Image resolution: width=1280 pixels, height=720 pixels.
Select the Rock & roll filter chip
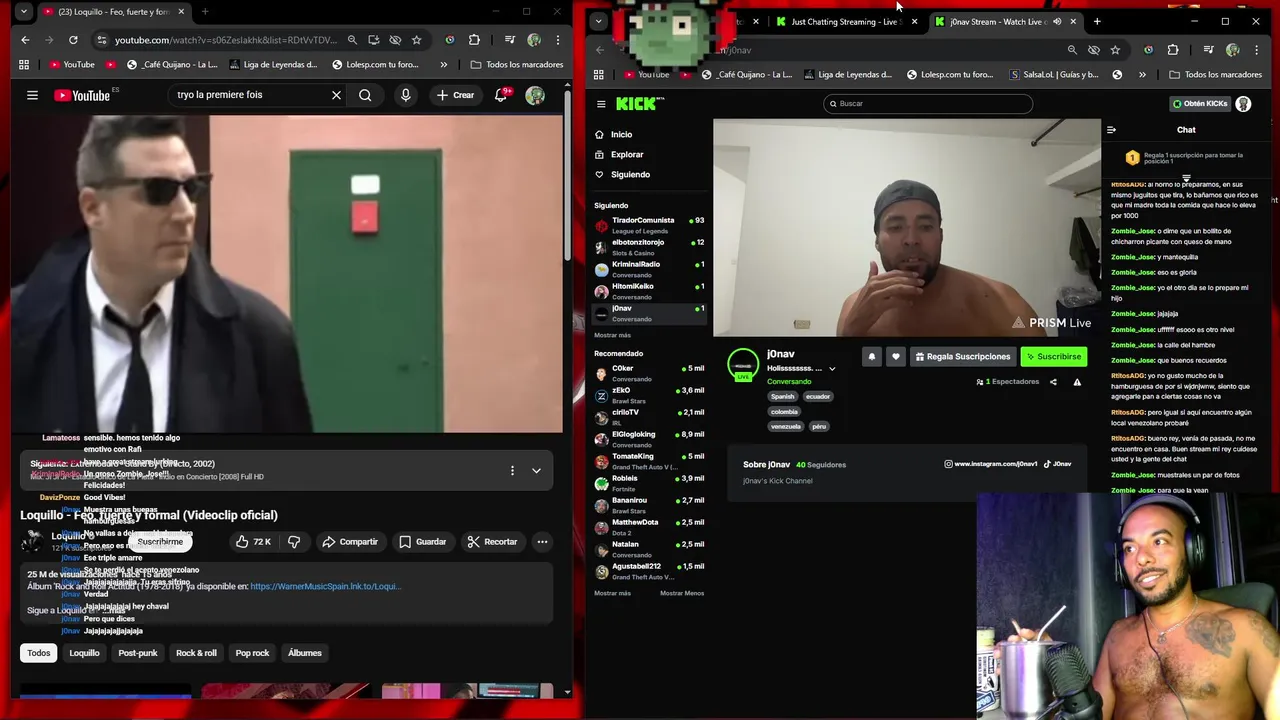(x=196, y=653)
